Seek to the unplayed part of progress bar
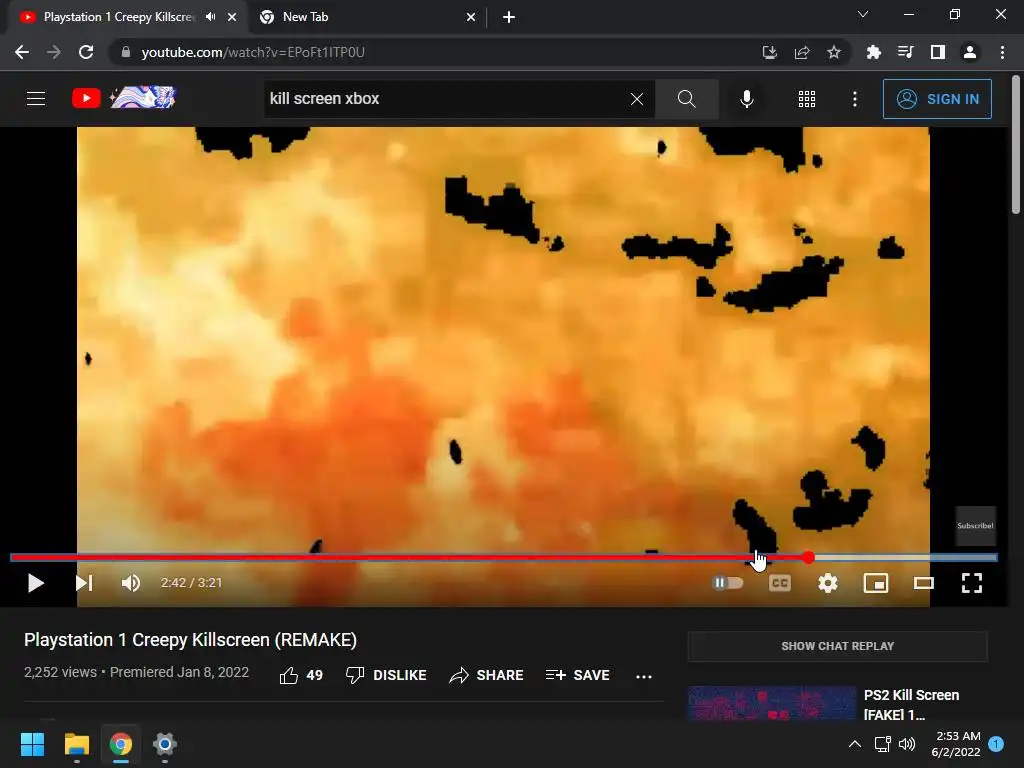The width and height of the screenshot is (1024, 768). (x=906, y=557)
